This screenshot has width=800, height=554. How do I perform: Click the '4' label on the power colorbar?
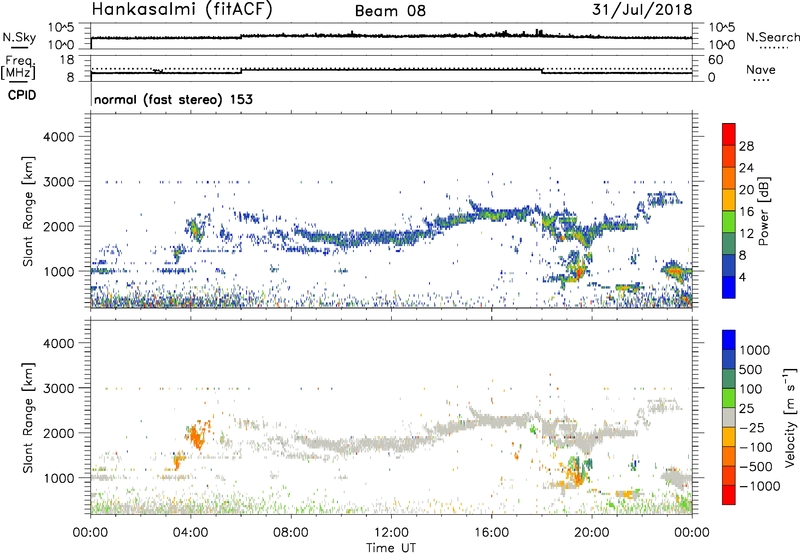click(742, 278)
